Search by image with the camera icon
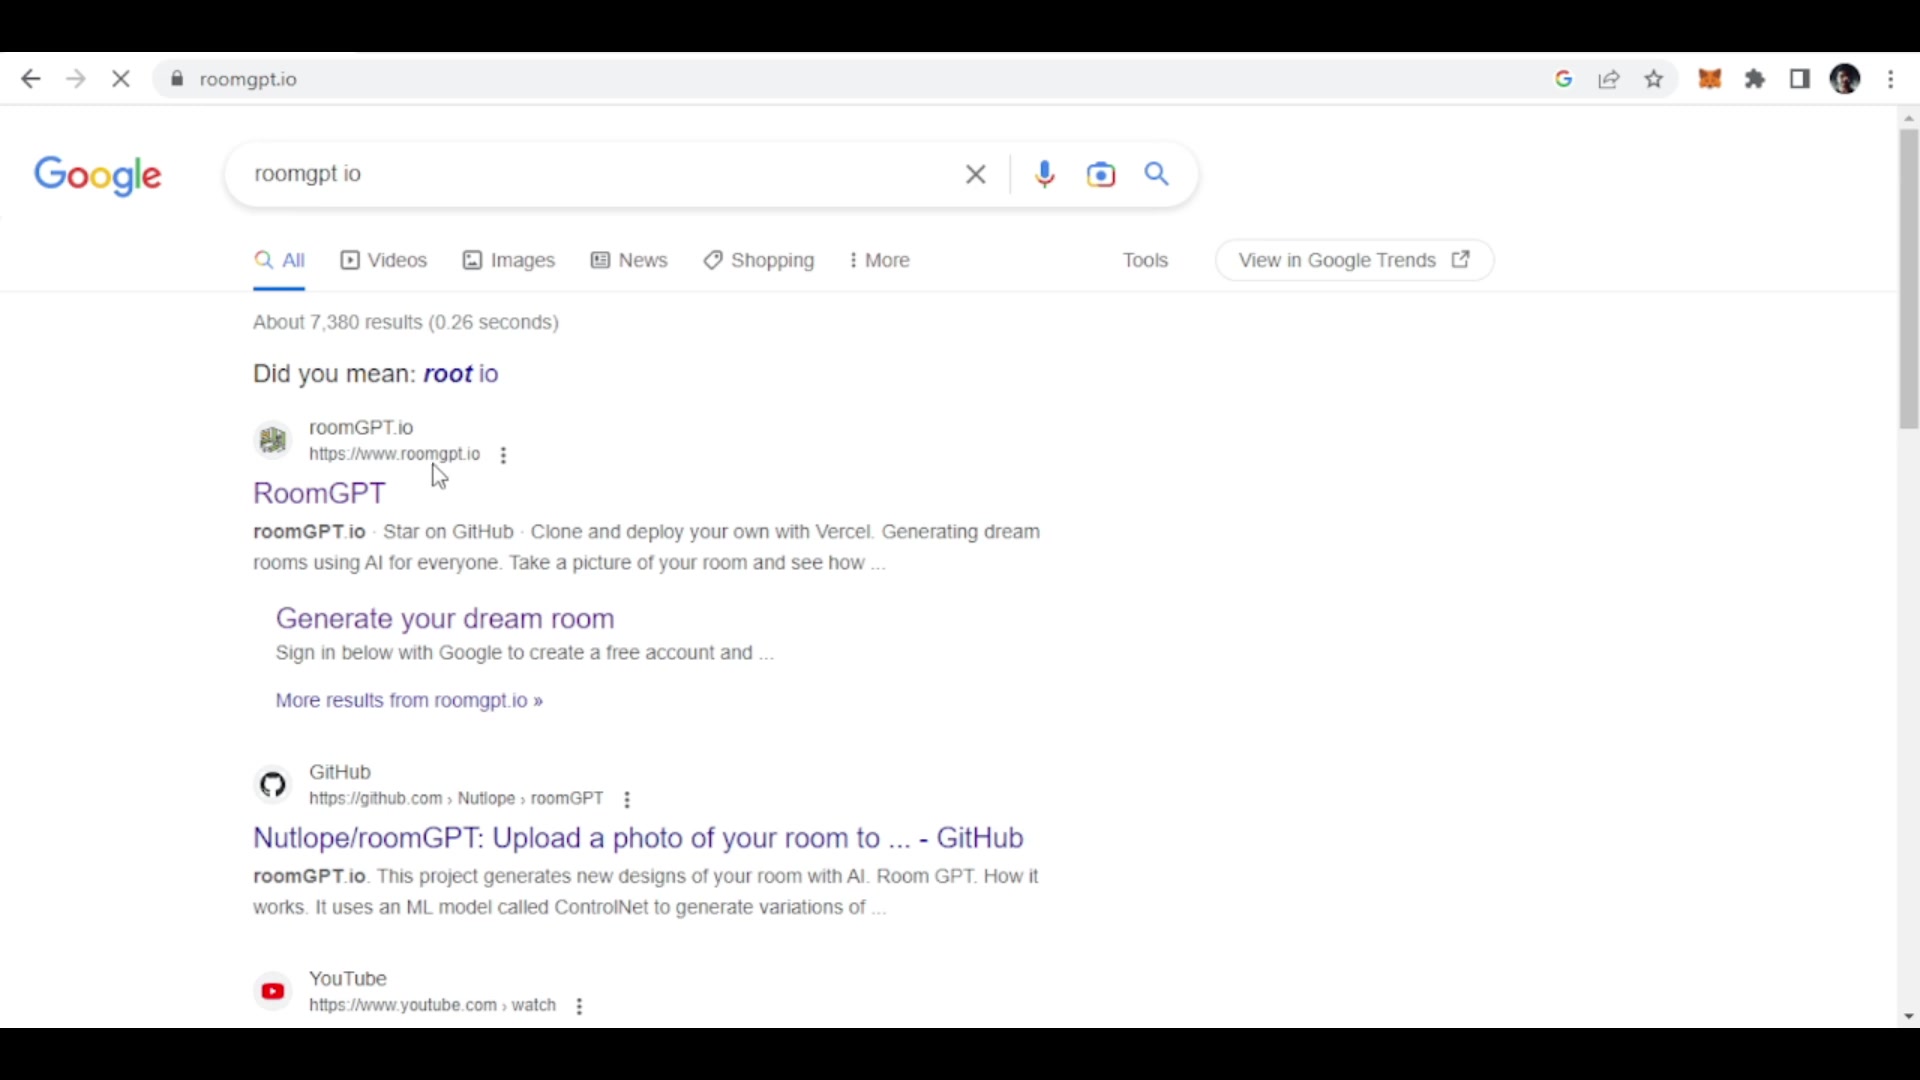This screenshot has width=1920, height=1080. pos(1101,174)
